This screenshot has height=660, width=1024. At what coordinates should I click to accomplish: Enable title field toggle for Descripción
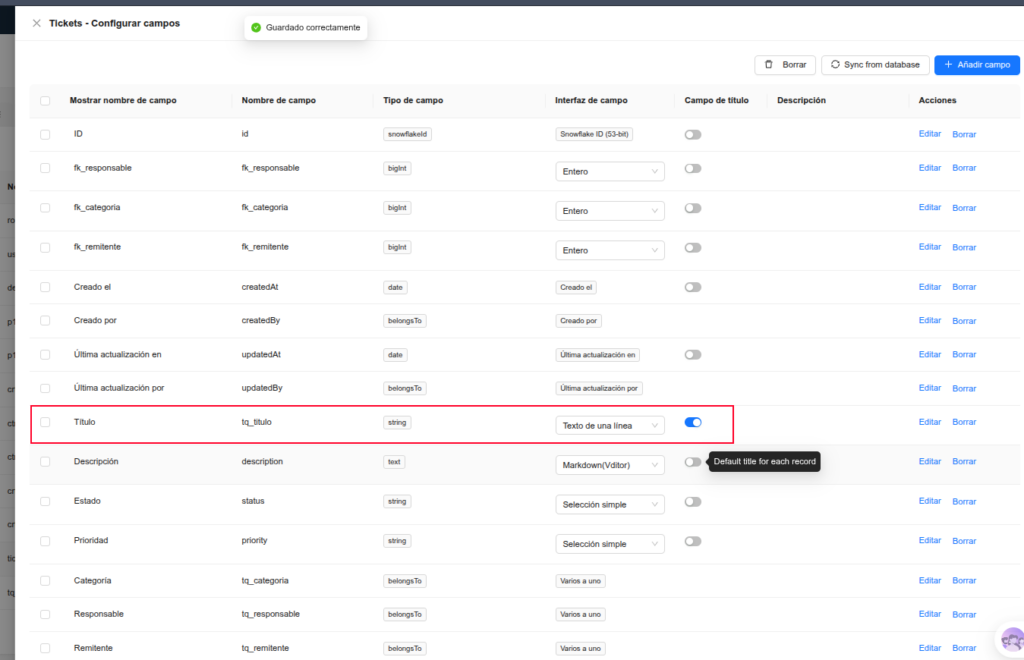coord(693,462)
